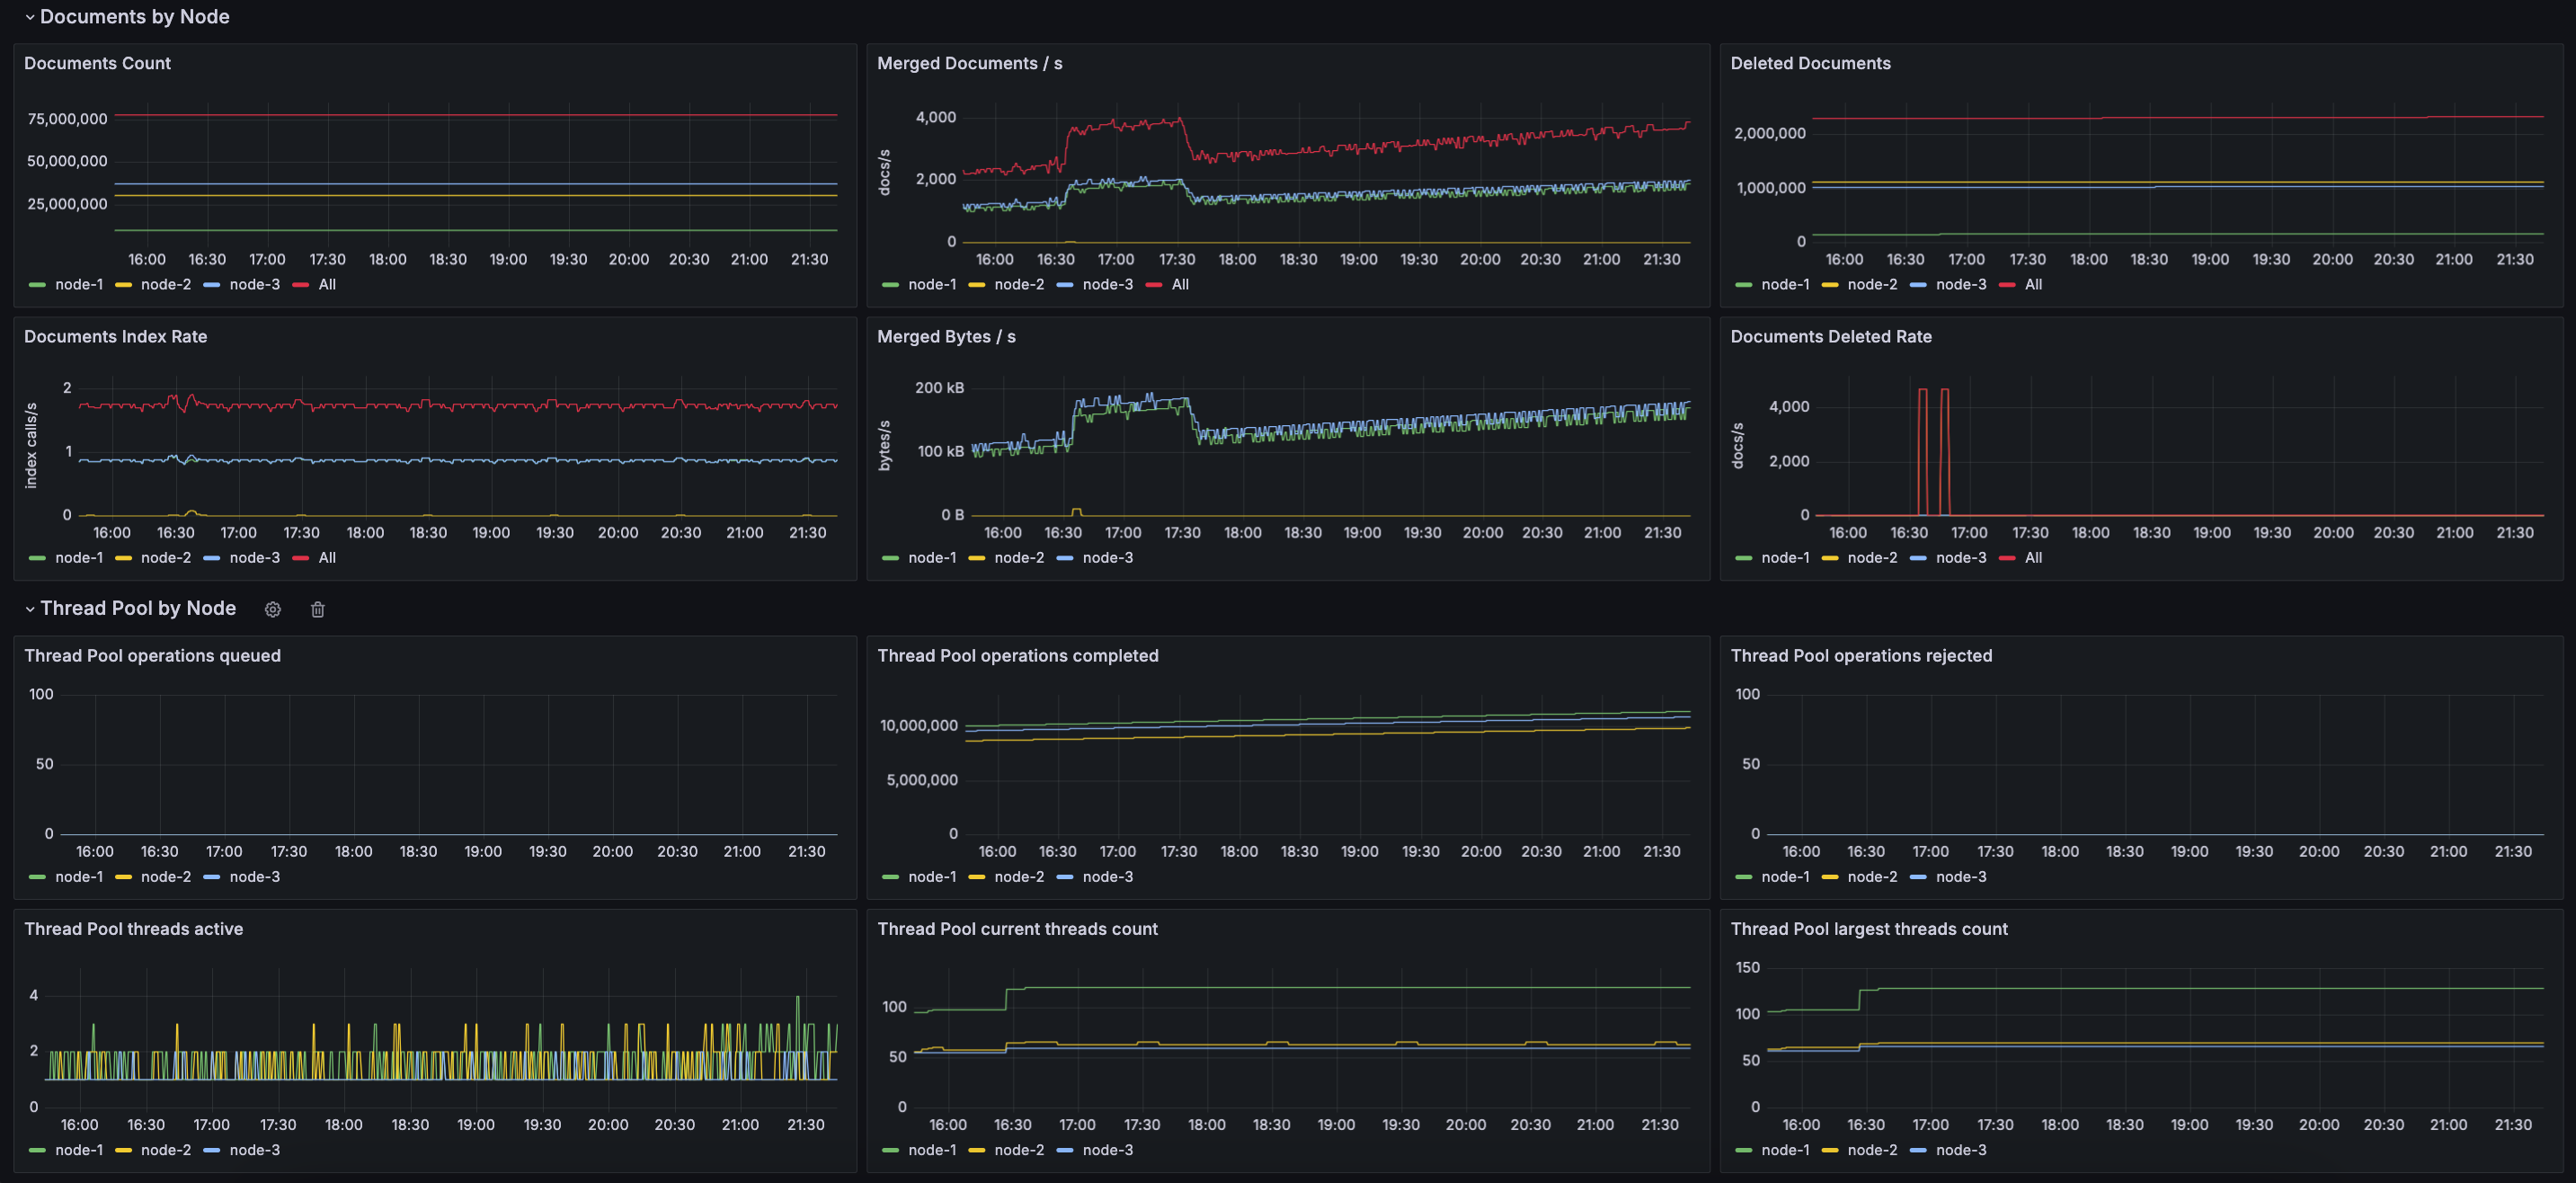The image size is (2576, 1183).
Task: Open the Documents Count panel title
Action: click(x=97, y=63)
